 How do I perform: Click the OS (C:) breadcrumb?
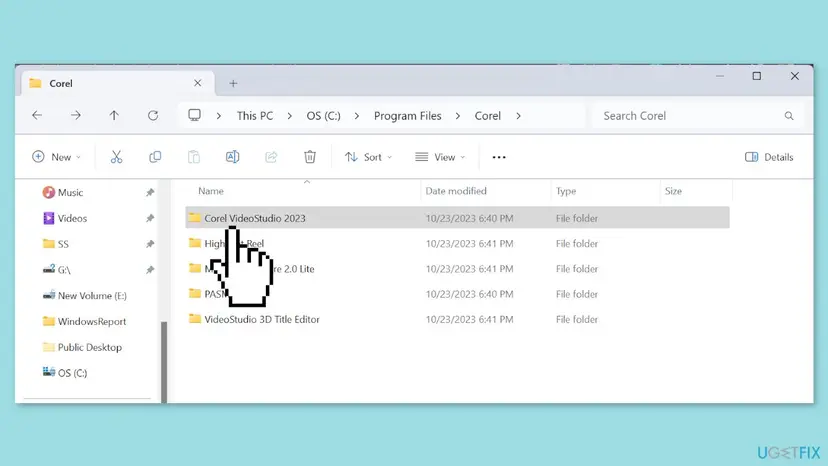(323, 116)
